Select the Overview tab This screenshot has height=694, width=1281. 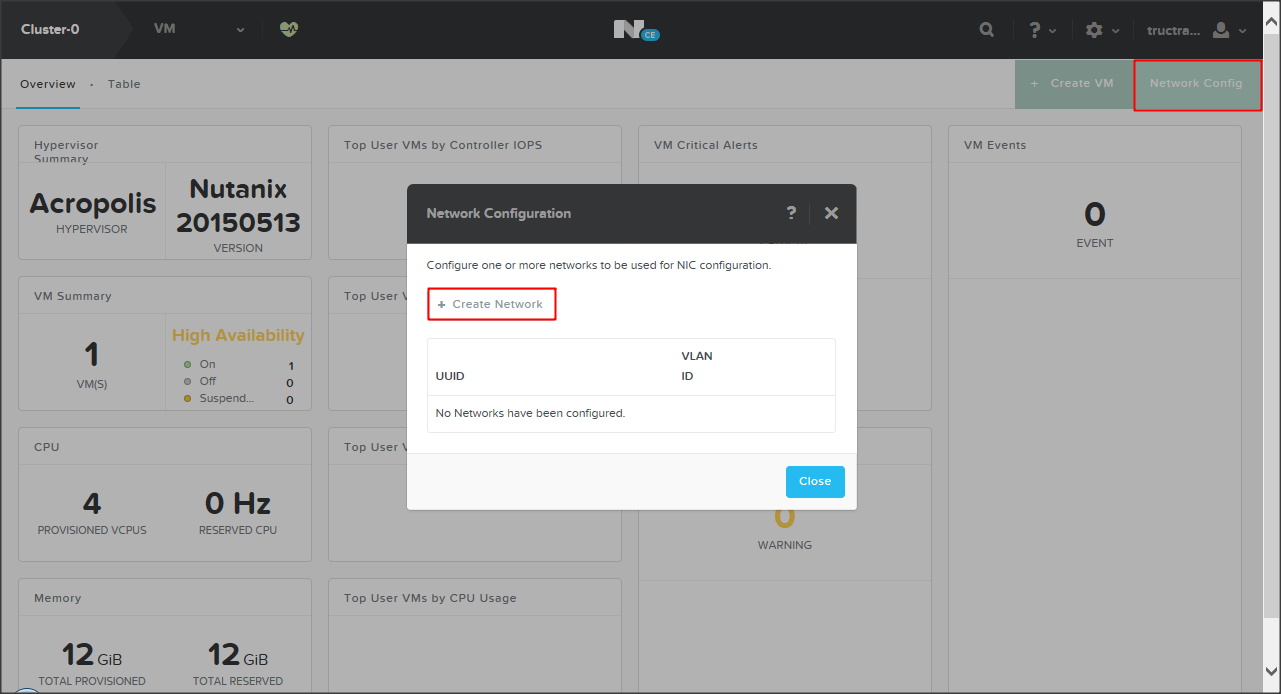(48, 84)
